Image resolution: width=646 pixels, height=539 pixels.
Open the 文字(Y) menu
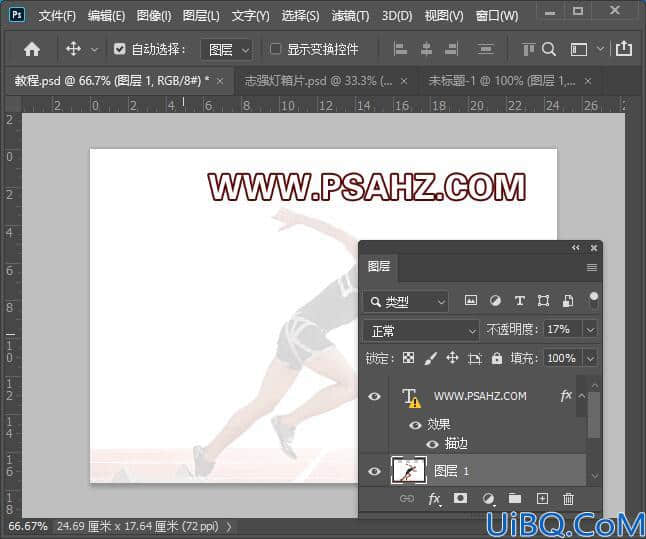(250, 16)
